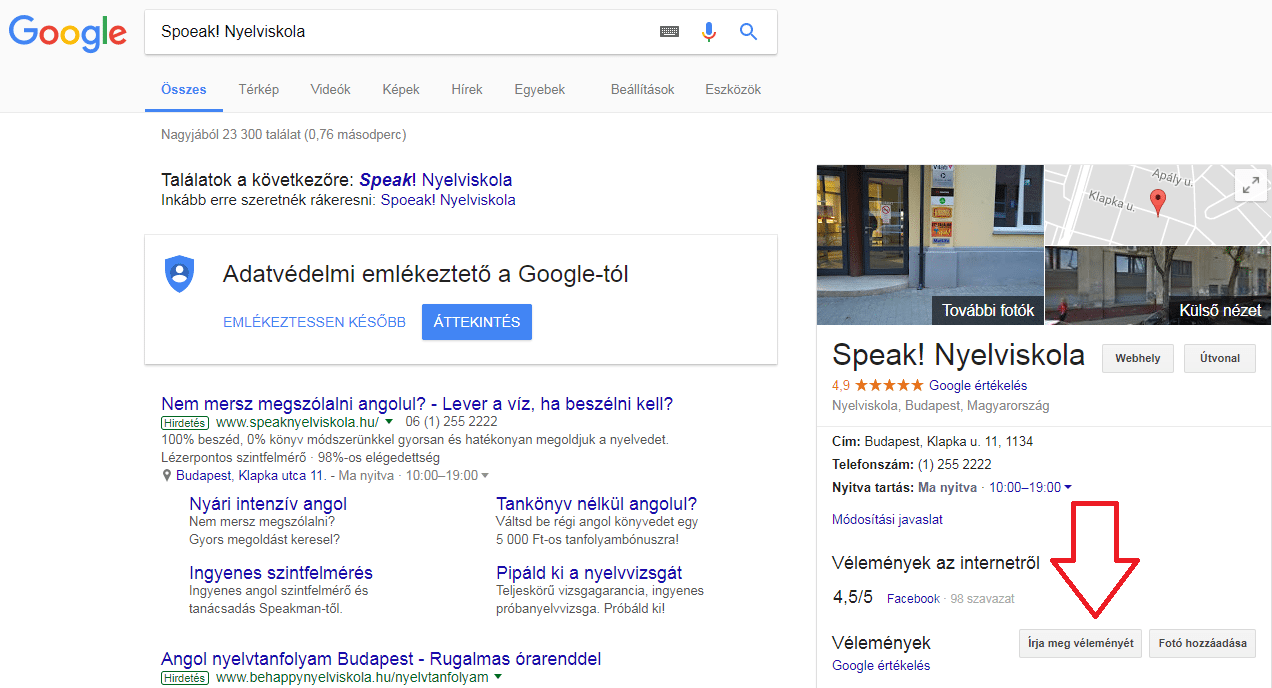Viewport: 1272px width, 688px height.
Task: Select the Összes tab
Action: [184, 89]
